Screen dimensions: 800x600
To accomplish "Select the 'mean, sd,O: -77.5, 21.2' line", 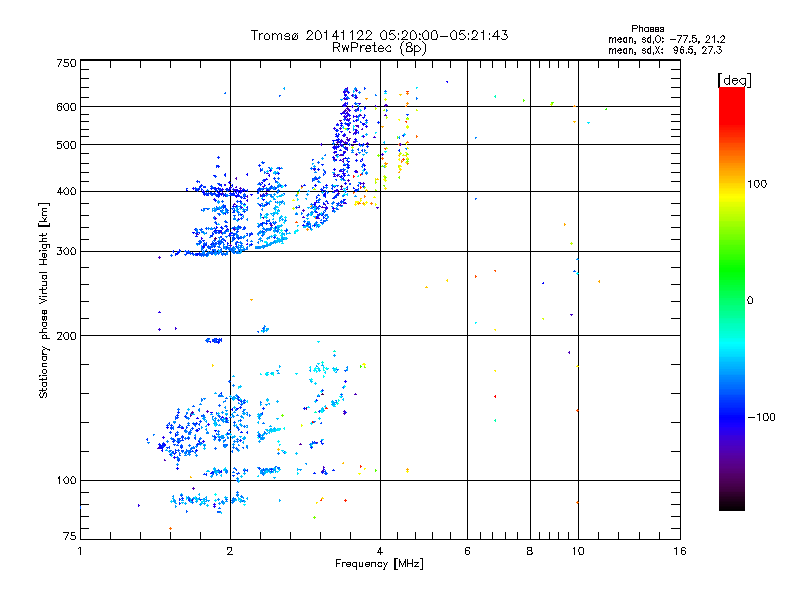I will point(667,39).
